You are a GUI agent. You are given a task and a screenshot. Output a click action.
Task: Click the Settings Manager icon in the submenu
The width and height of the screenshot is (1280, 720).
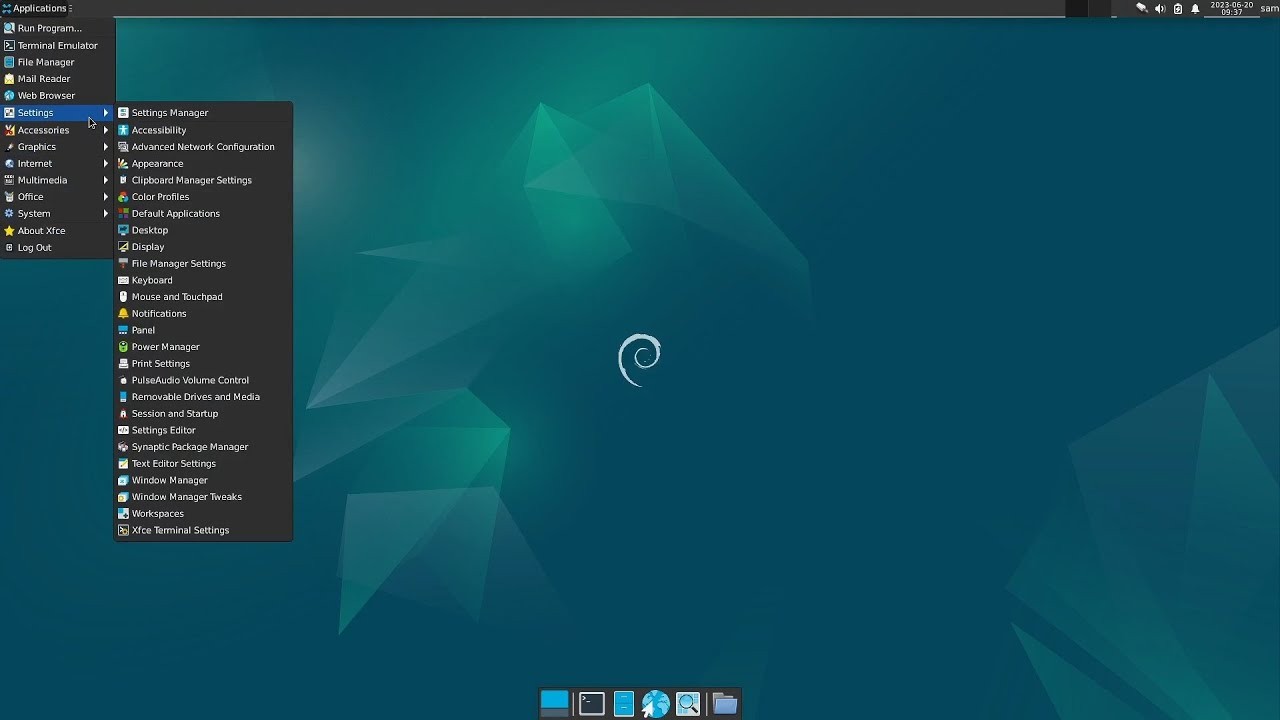click(123, 113)
